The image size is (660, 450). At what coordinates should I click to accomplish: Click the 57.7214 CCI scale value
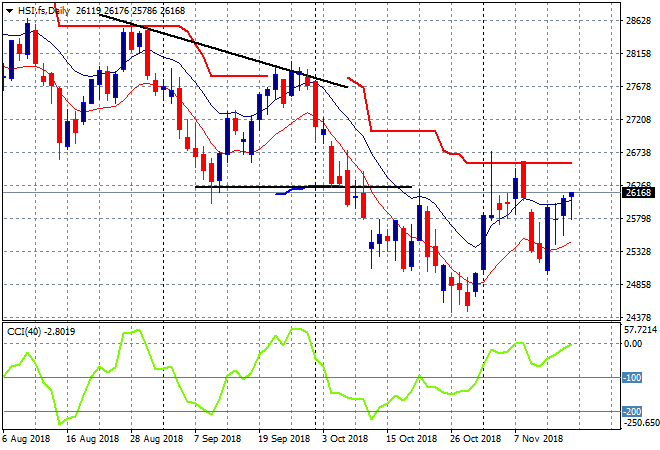pyautogui.click(x=640, y=330)
